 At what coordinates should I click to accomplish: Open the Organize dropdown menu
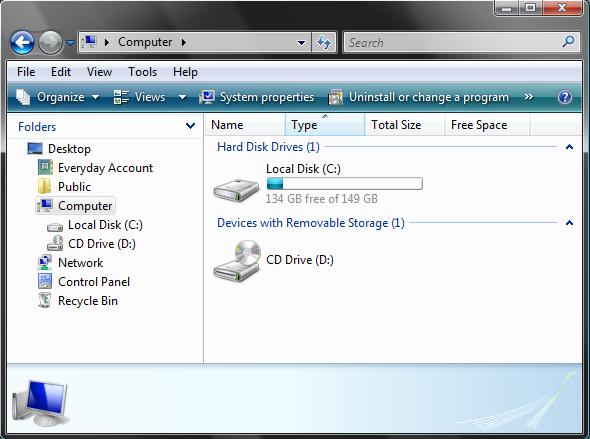58,97
